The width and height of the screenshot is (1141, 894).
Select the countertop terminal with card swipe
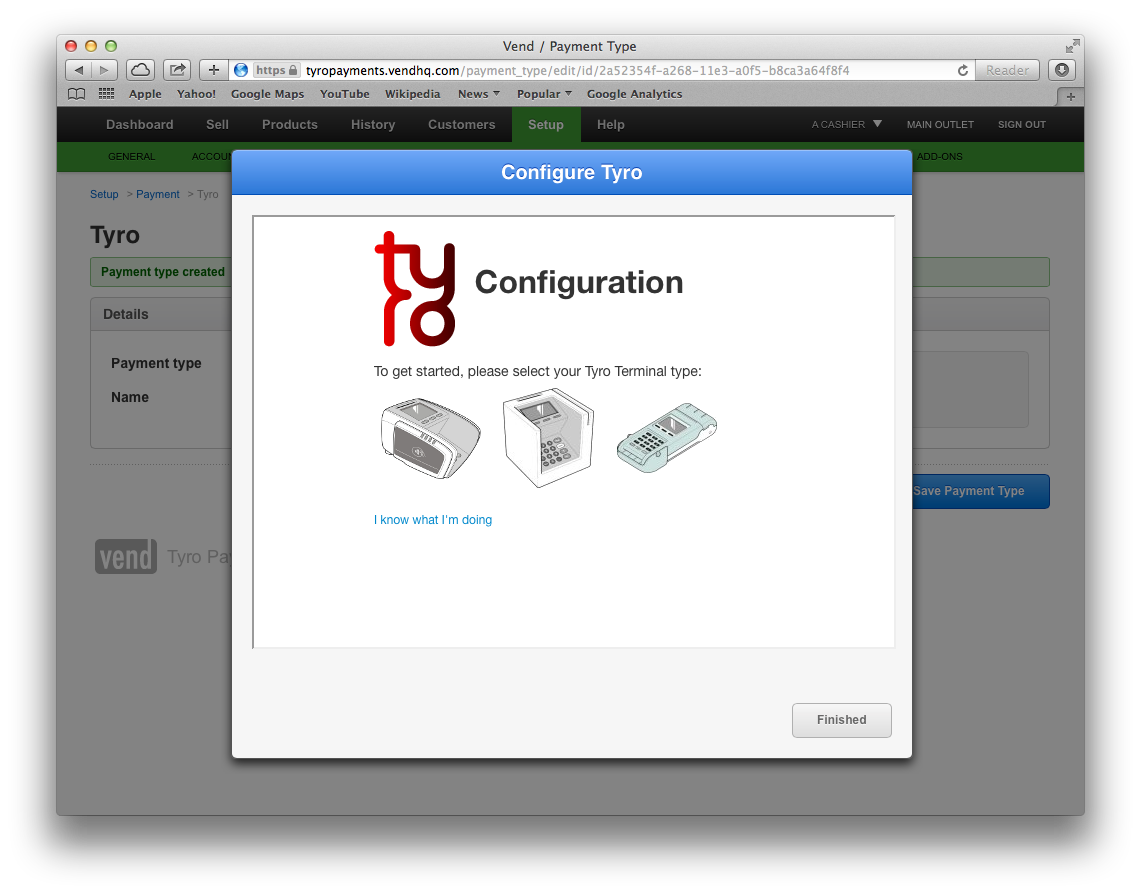[430, 437]
